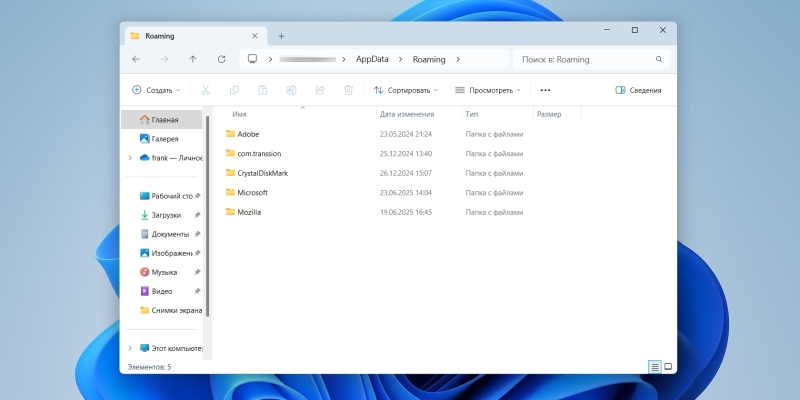Select the Roaming tab

click(x=195, y=36)
